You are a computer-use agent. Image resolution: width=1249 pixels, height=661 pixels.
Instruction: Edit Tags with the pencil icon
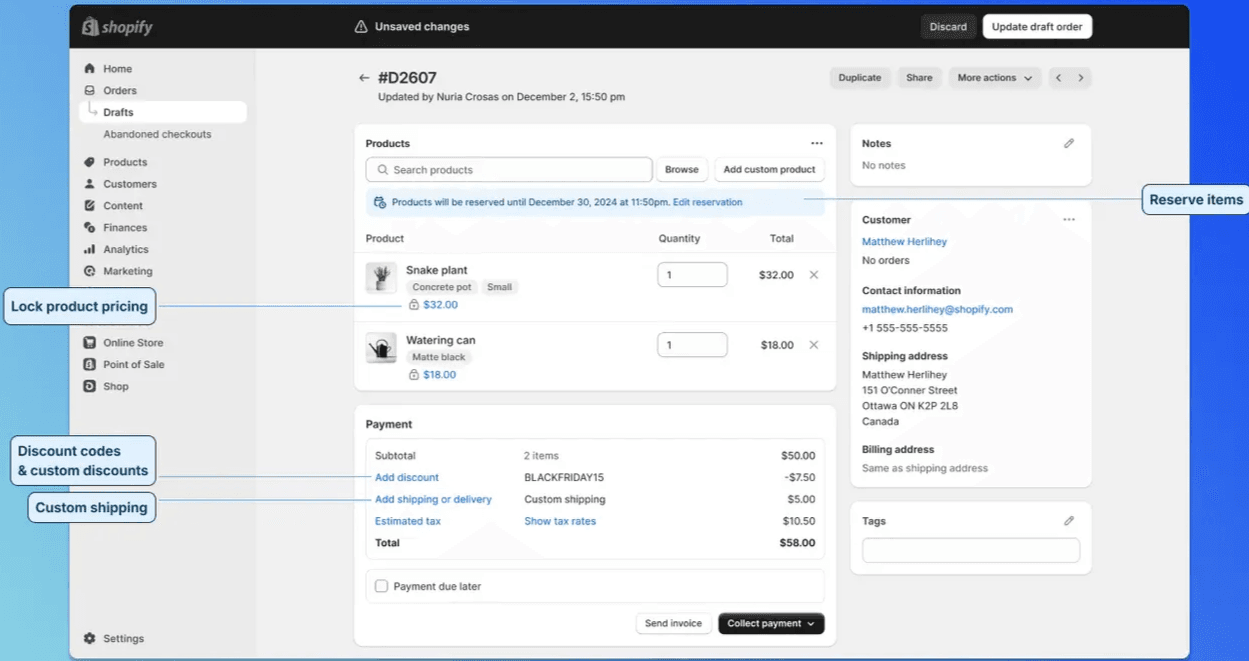tap(1069, 521)
